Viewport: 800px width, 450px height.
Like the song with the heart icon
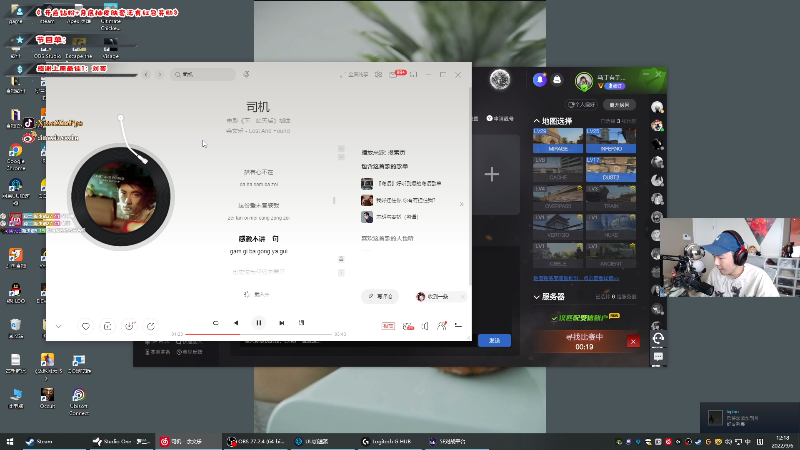(x=86, y=326)
